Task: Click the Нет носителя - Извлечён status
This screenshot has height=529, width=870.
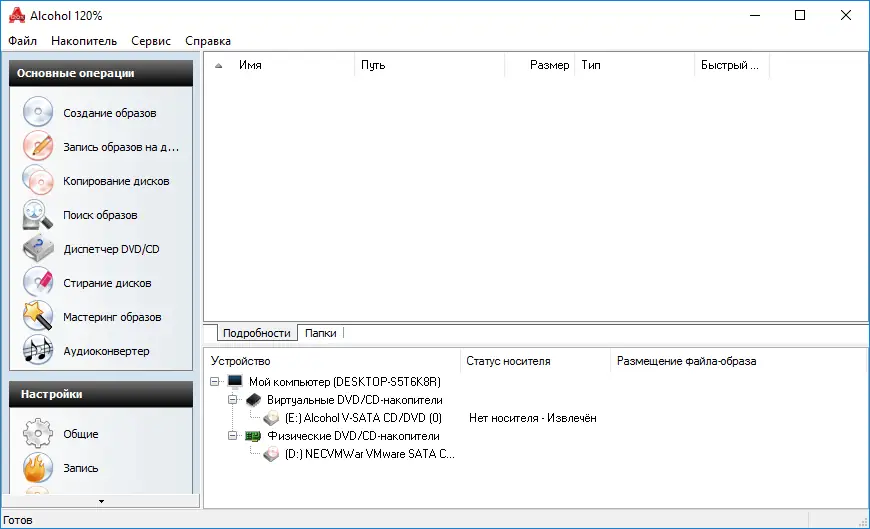Action: [x=533, y=418]
